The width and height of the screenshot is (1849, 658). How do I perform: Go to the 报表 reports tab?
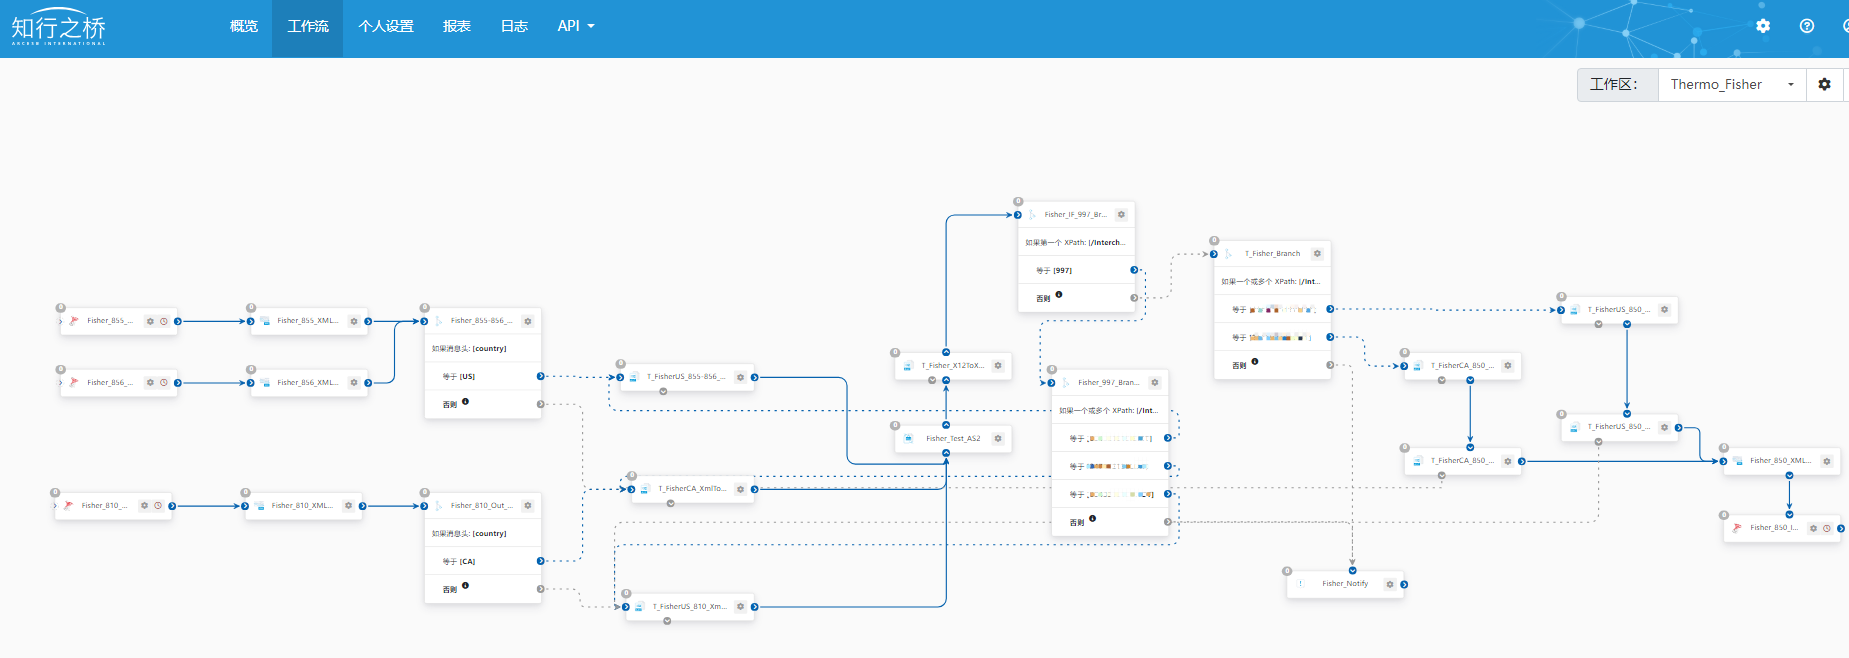coord(457,26)
